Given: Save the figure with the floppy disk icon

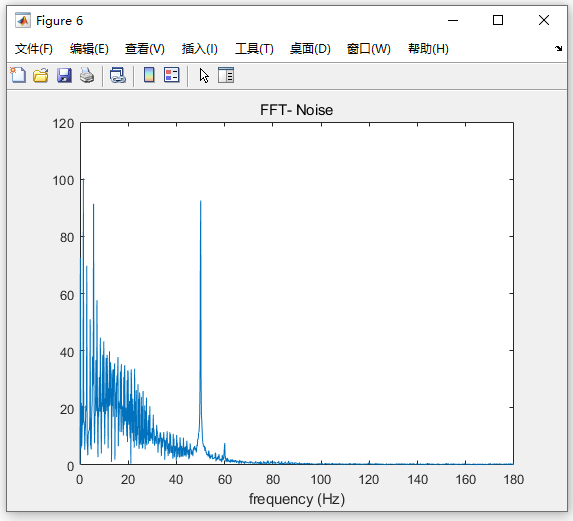Looking at the screenshot, I should pos(64,75).
